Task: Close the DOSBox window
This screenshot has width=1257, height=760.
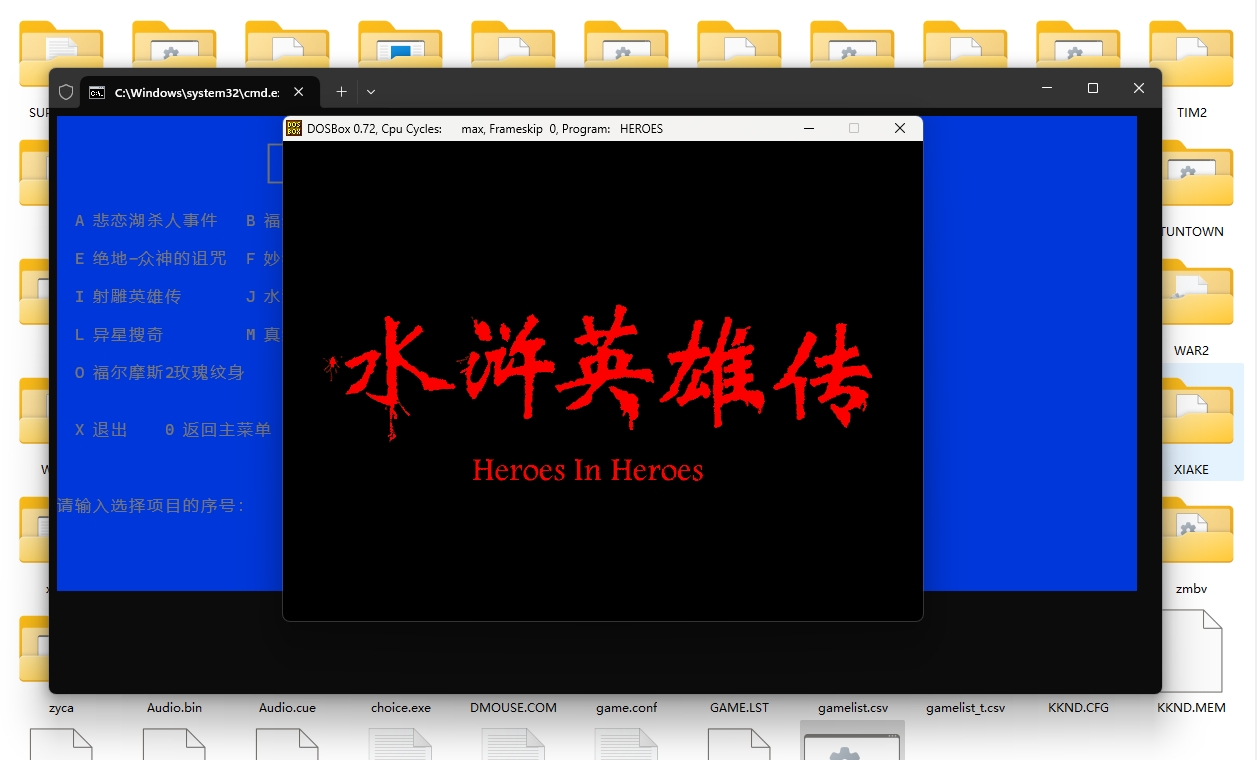Action: click(x=899, y=128)
